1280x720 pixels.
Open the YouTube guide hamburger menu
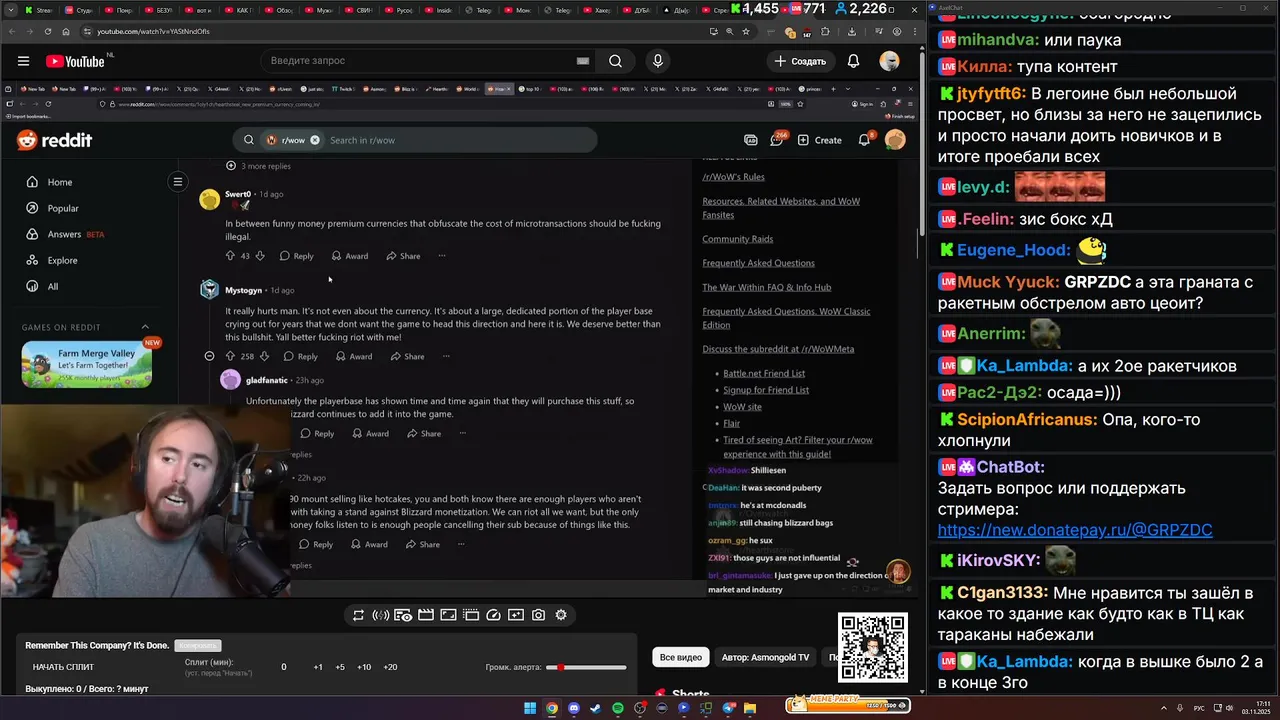pyautogui.click(x=23, y=61)
